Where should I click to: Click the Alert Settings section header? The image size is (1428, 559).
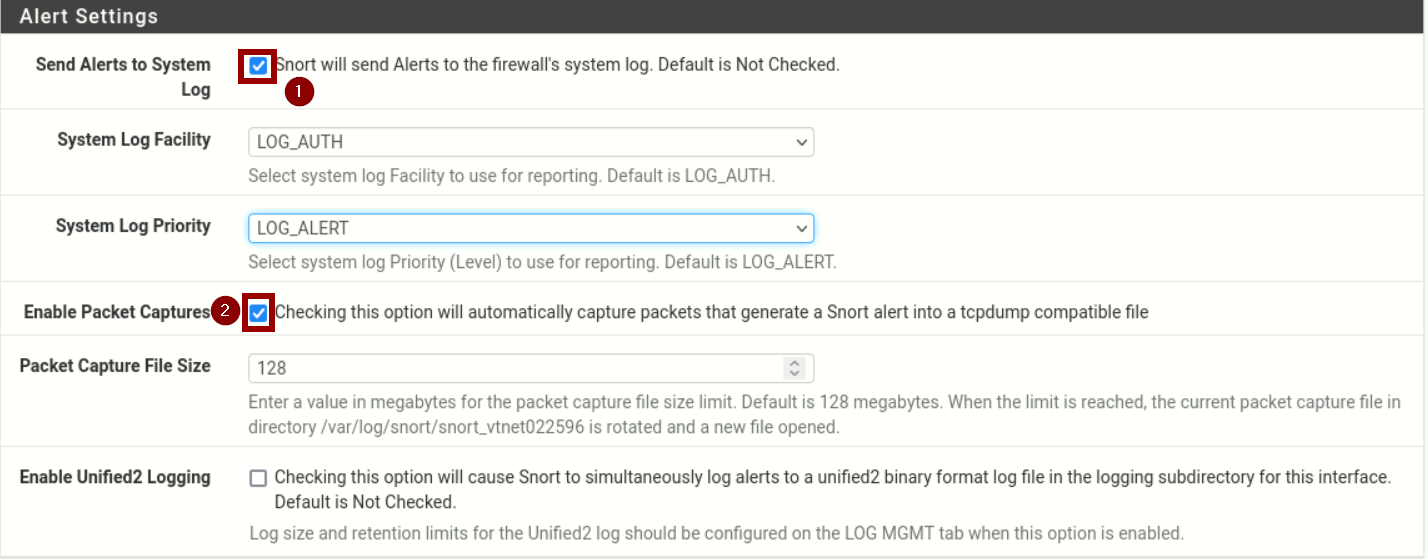point(89,17)
